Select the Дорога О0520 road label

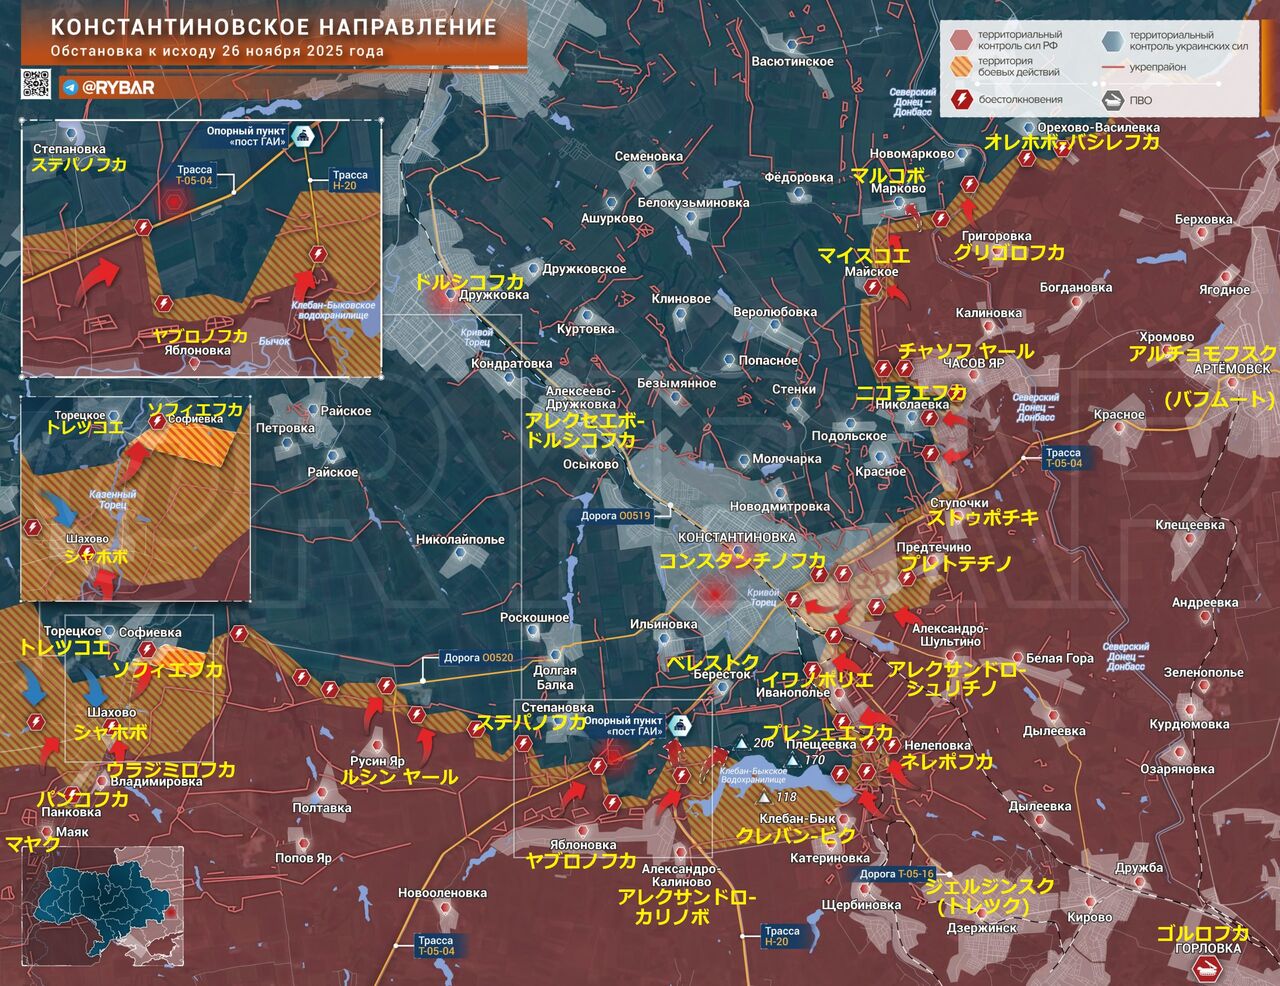coord(478,658)
